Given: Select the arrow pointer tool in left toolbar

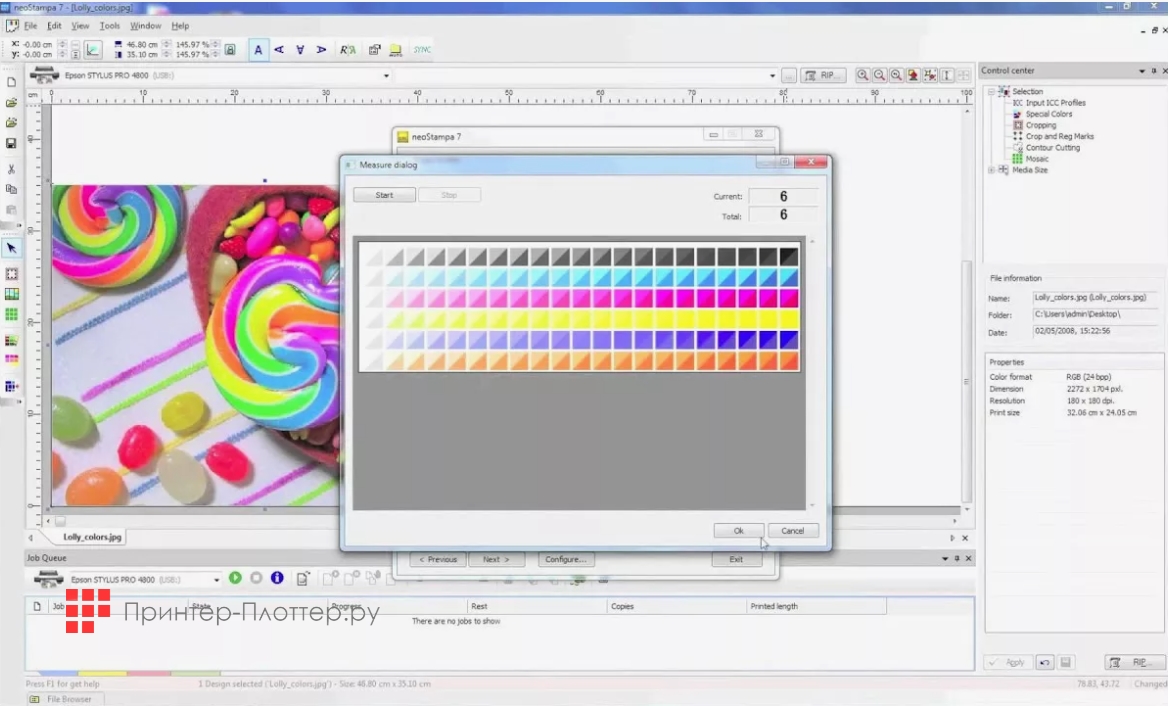Looking at the screenshot, I should [x=12, y=247].
